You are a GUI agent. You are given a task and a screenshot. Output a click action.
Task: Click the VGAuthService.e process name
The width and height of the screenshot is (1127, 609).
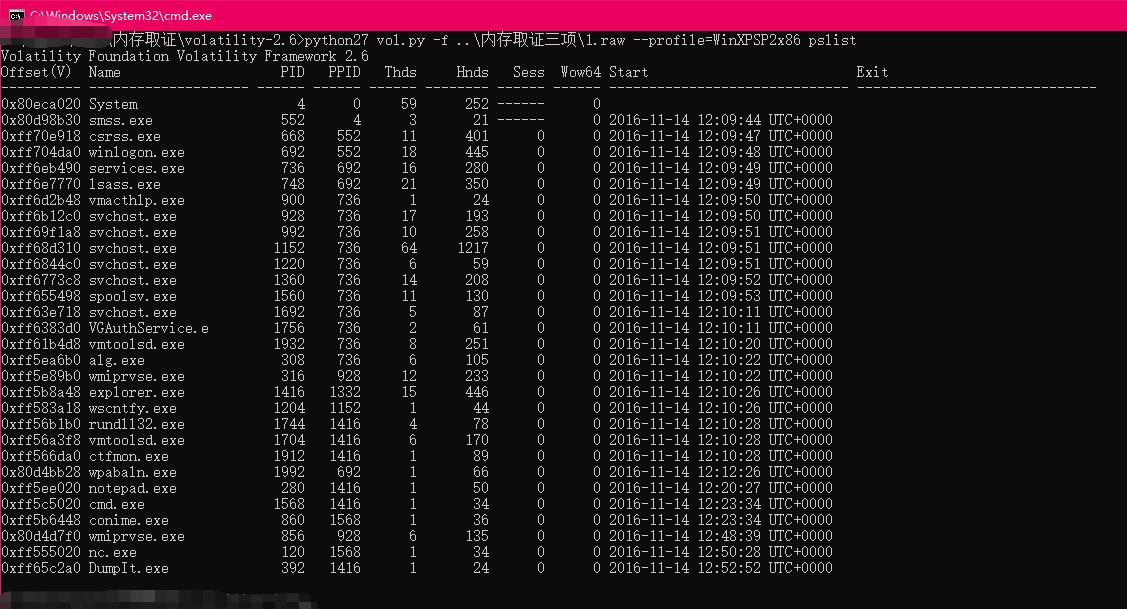click(148, 328)
